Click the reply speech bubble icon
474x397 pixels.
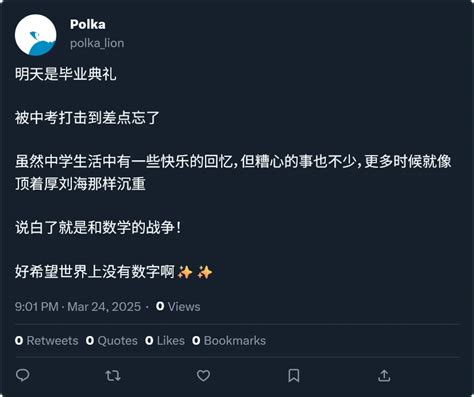pyautogui.click(x=23, y=376)
